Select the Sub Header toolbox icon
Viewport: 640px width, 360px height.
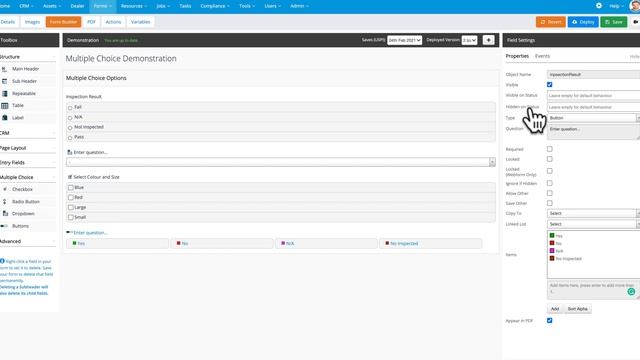click(4, 81)
